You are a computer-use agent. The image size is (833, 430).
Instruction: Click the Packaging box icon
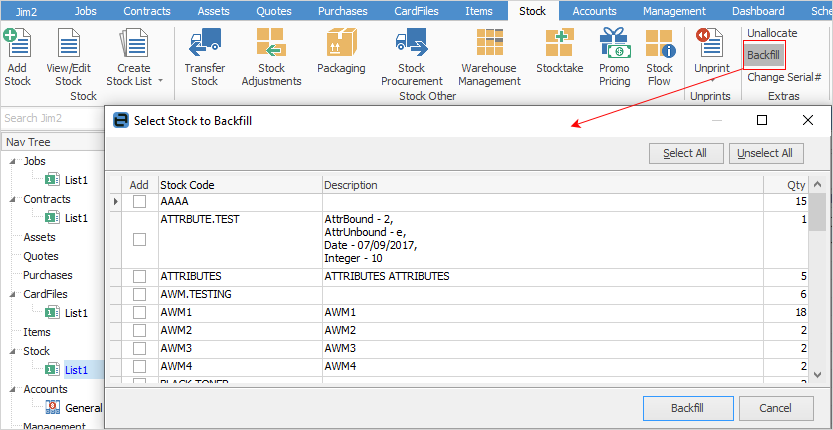pyautogui.click(x=341, y=45)
